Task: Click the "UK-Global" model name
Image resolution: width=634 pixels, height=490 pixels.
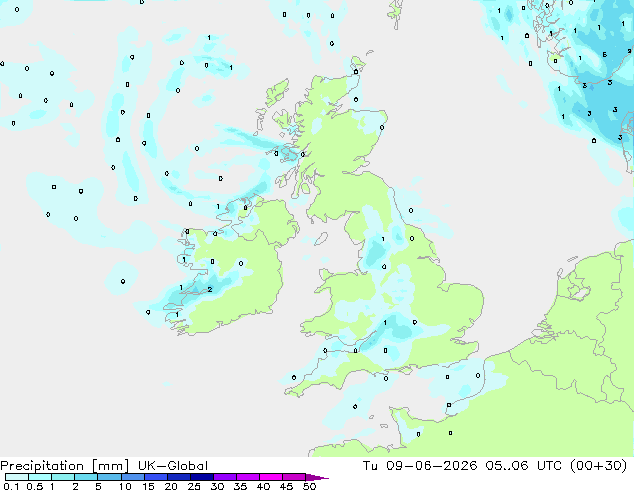Action: click(173, 466)
